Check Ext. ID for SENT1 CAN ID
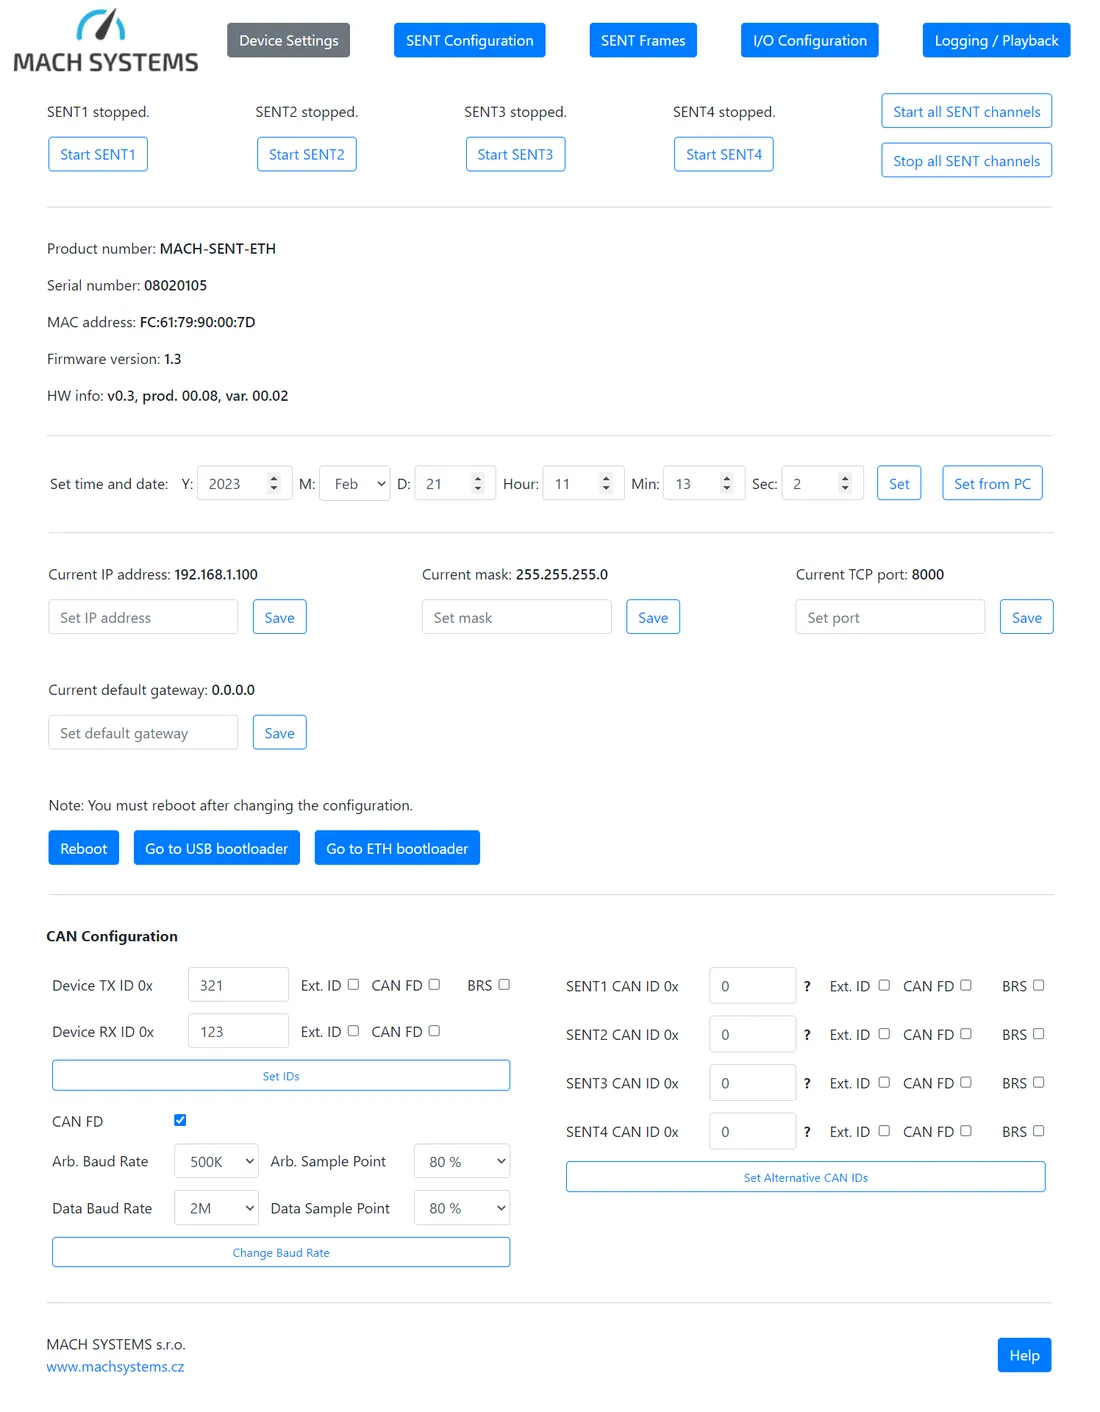Image resolution: width=1100 pixels, height=1412 pixels. click(x=884, y=985)
